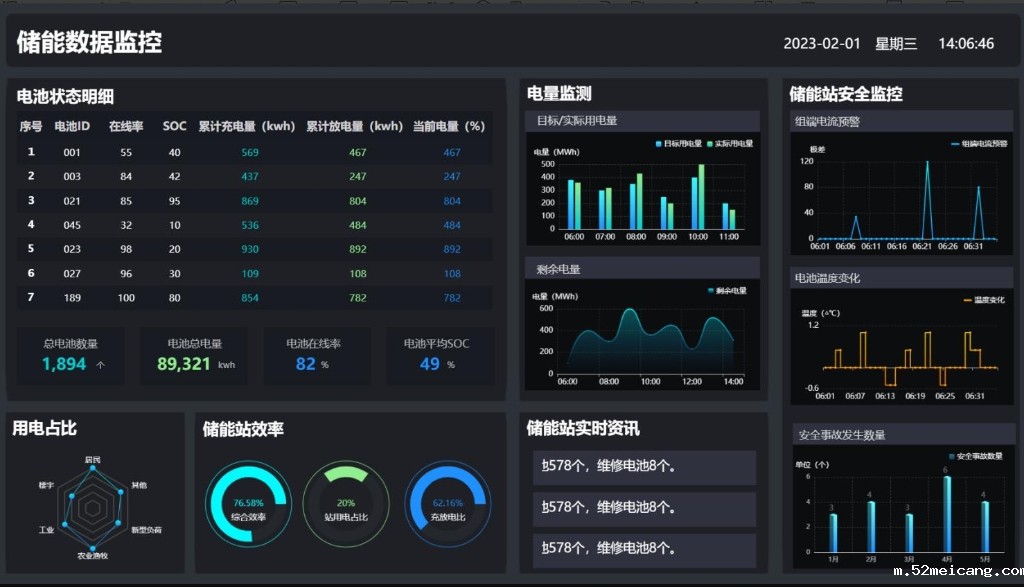Open the first 储能站实时资讯 news entry

(643, 467)
